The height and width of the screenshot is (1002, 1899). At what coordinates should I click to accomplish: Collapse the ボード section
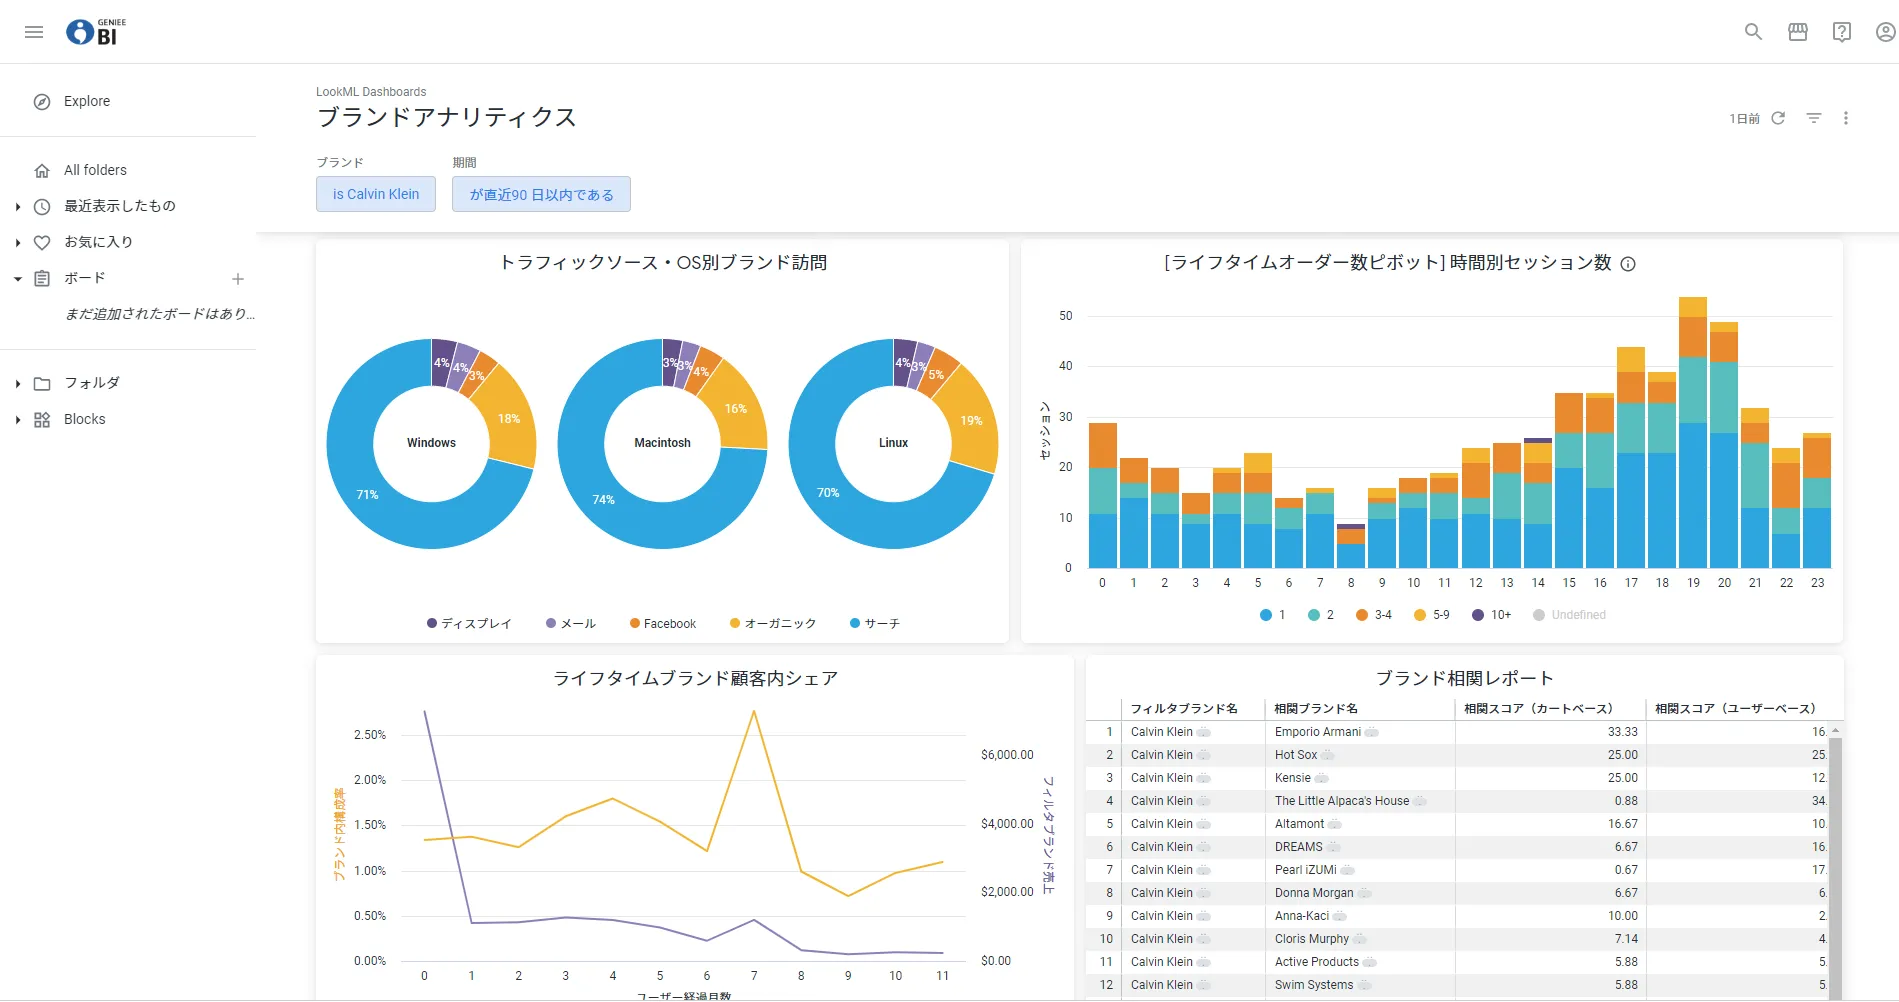click(x=18, y=279)
